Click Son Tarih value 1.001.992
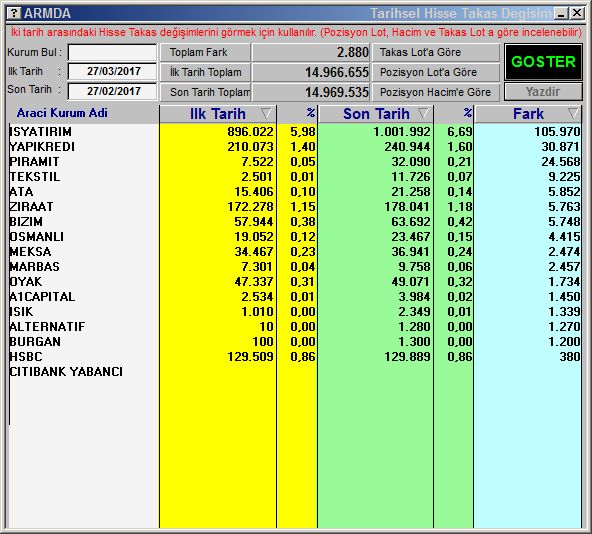The height and width of the screenshot is (534, 592). [402, 132]
